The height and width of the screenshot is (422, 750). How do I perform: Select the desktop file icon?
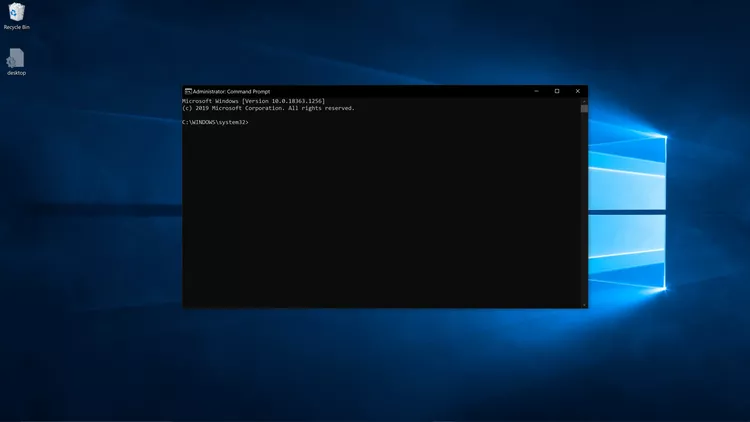(x=16, y=58)
